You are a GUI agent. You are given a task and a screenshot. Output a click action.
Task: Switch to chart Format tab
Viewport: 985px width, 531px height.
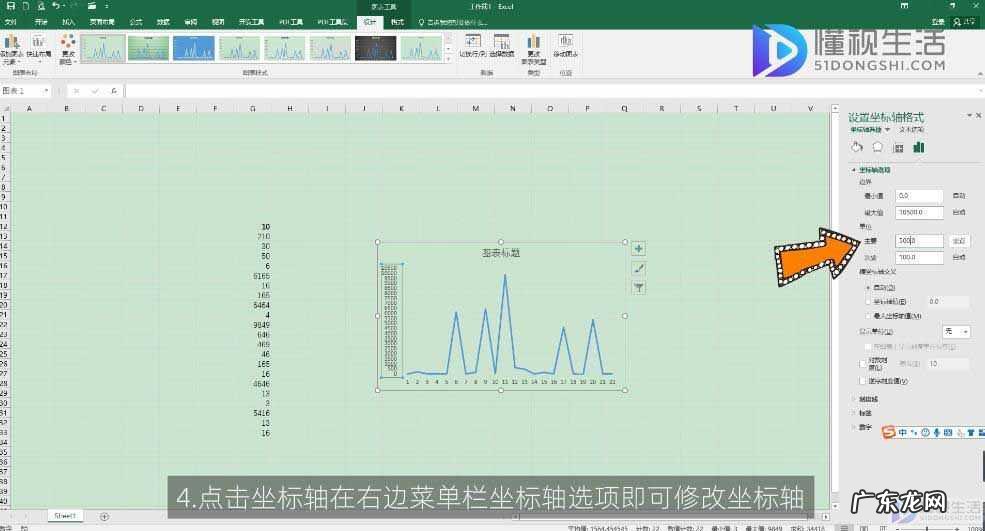coord(398,22)
